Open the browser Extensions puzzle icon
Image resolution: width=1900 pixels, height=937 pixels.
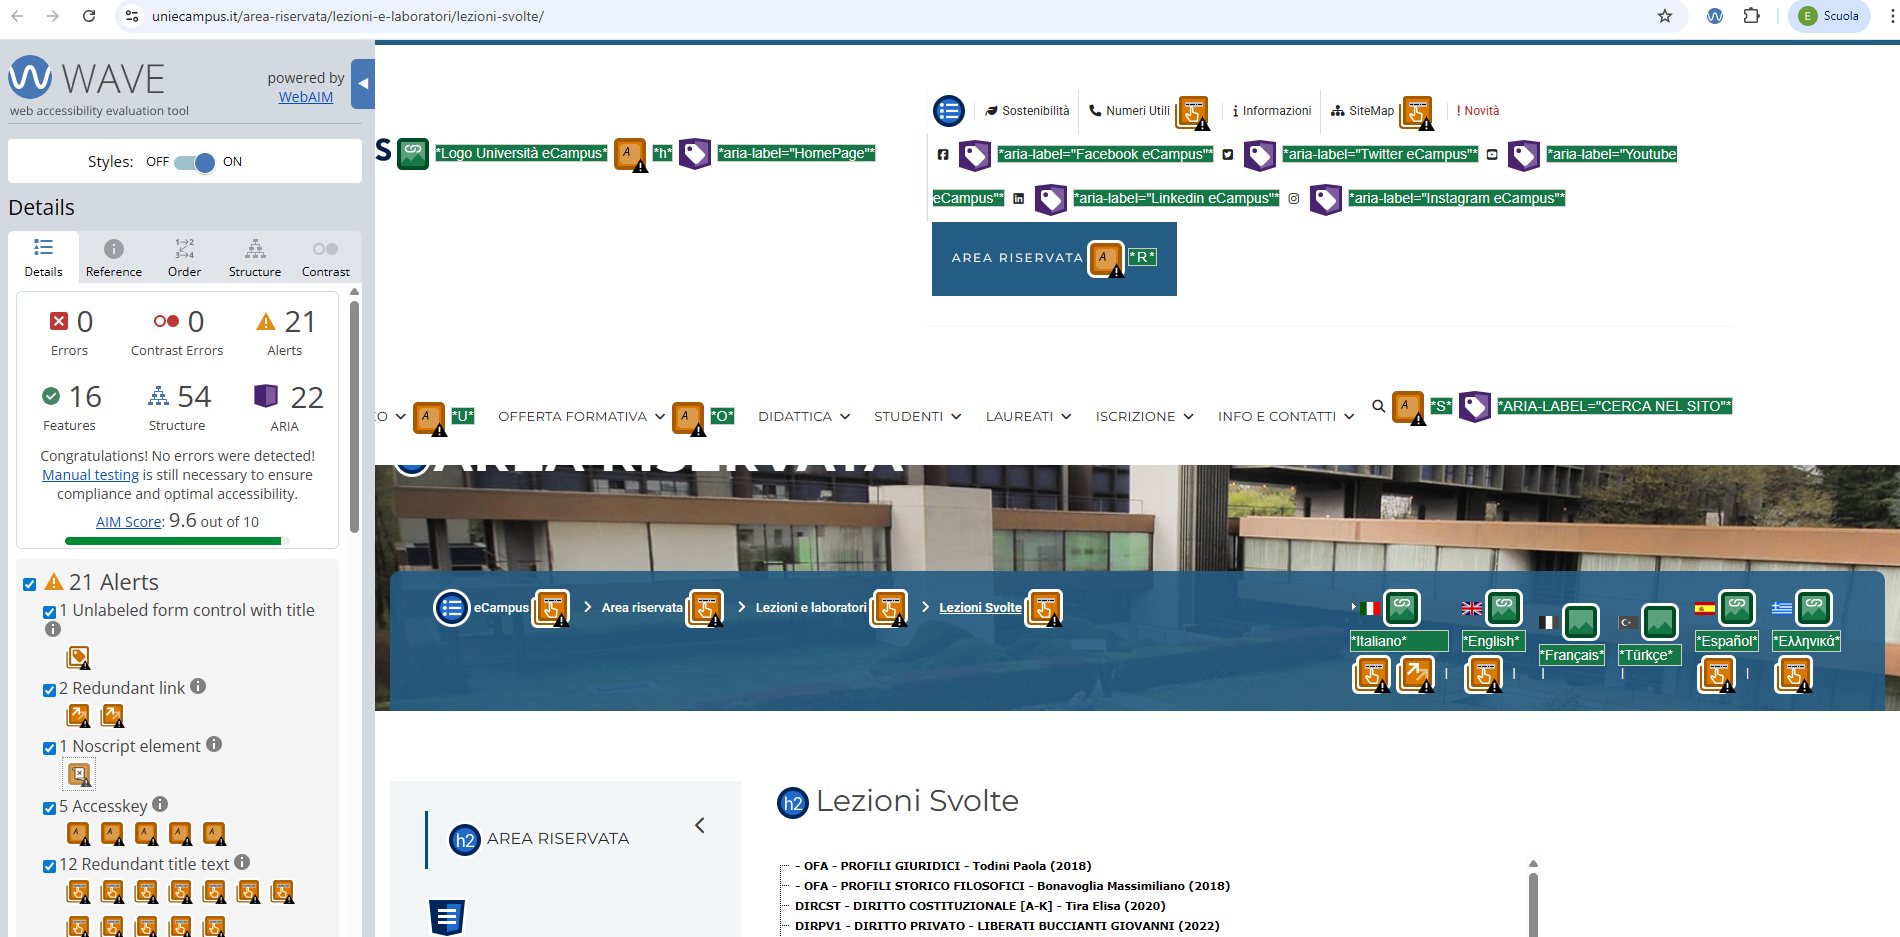click(1751, 16)
